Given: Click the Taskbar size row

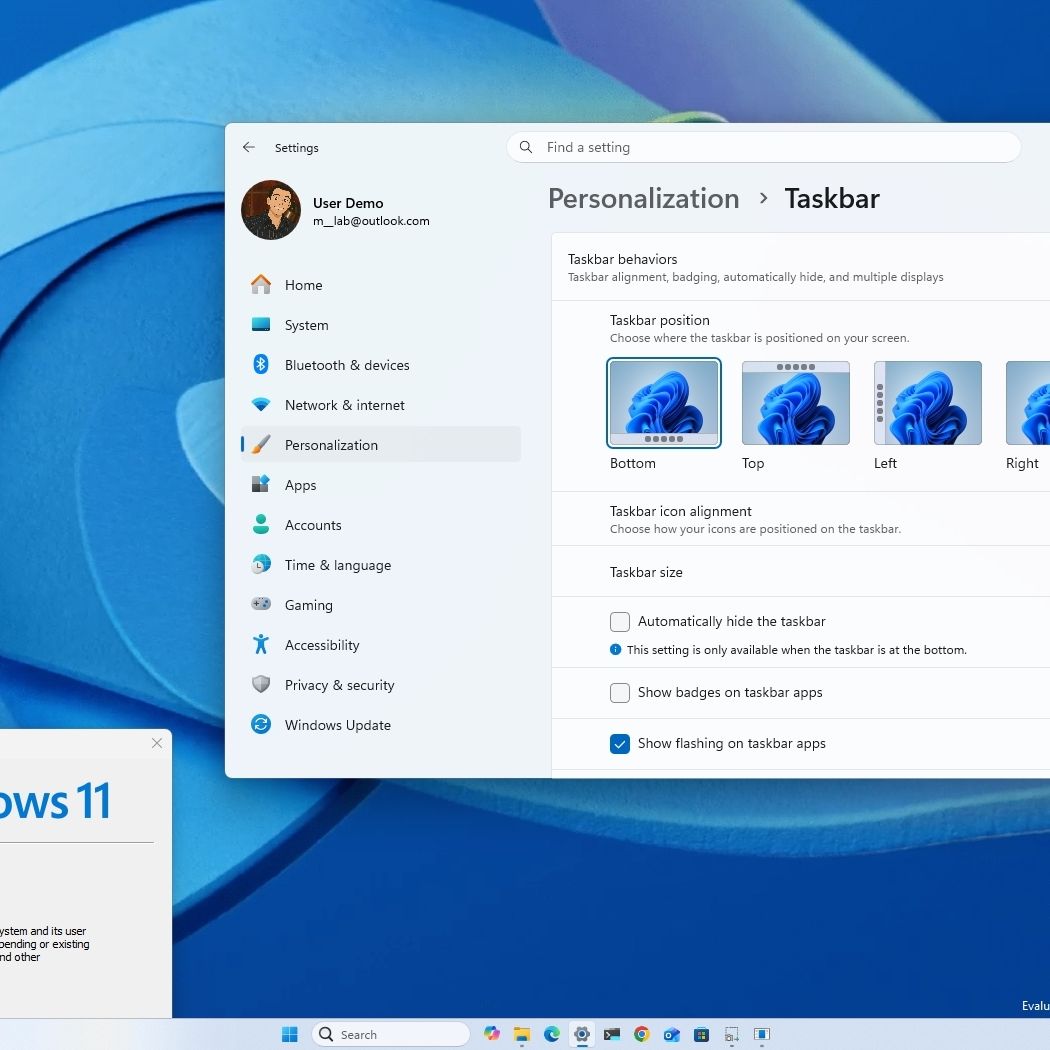Looking at the screenshot, I should tap(800, 572).
